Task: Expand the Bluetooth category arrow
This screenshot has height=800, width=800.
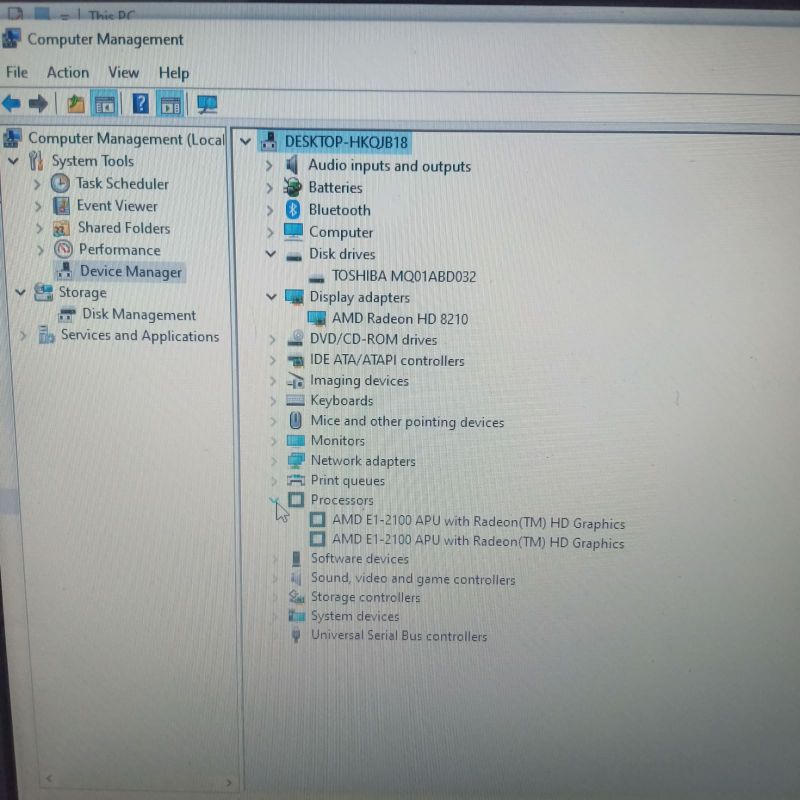Action: click(x=269, y=210)
